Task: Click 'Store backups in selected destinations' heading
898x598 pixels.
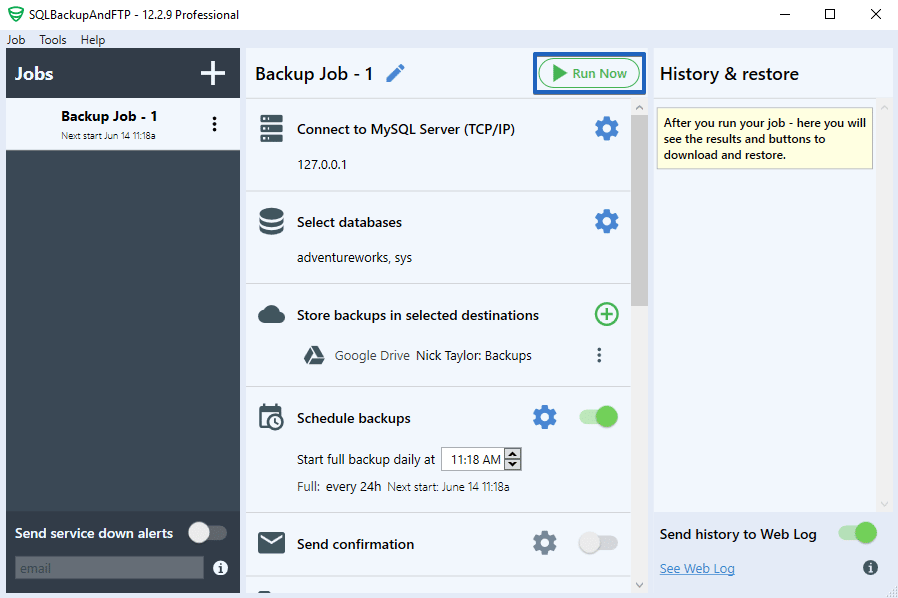Action: [x=418, y=315]
